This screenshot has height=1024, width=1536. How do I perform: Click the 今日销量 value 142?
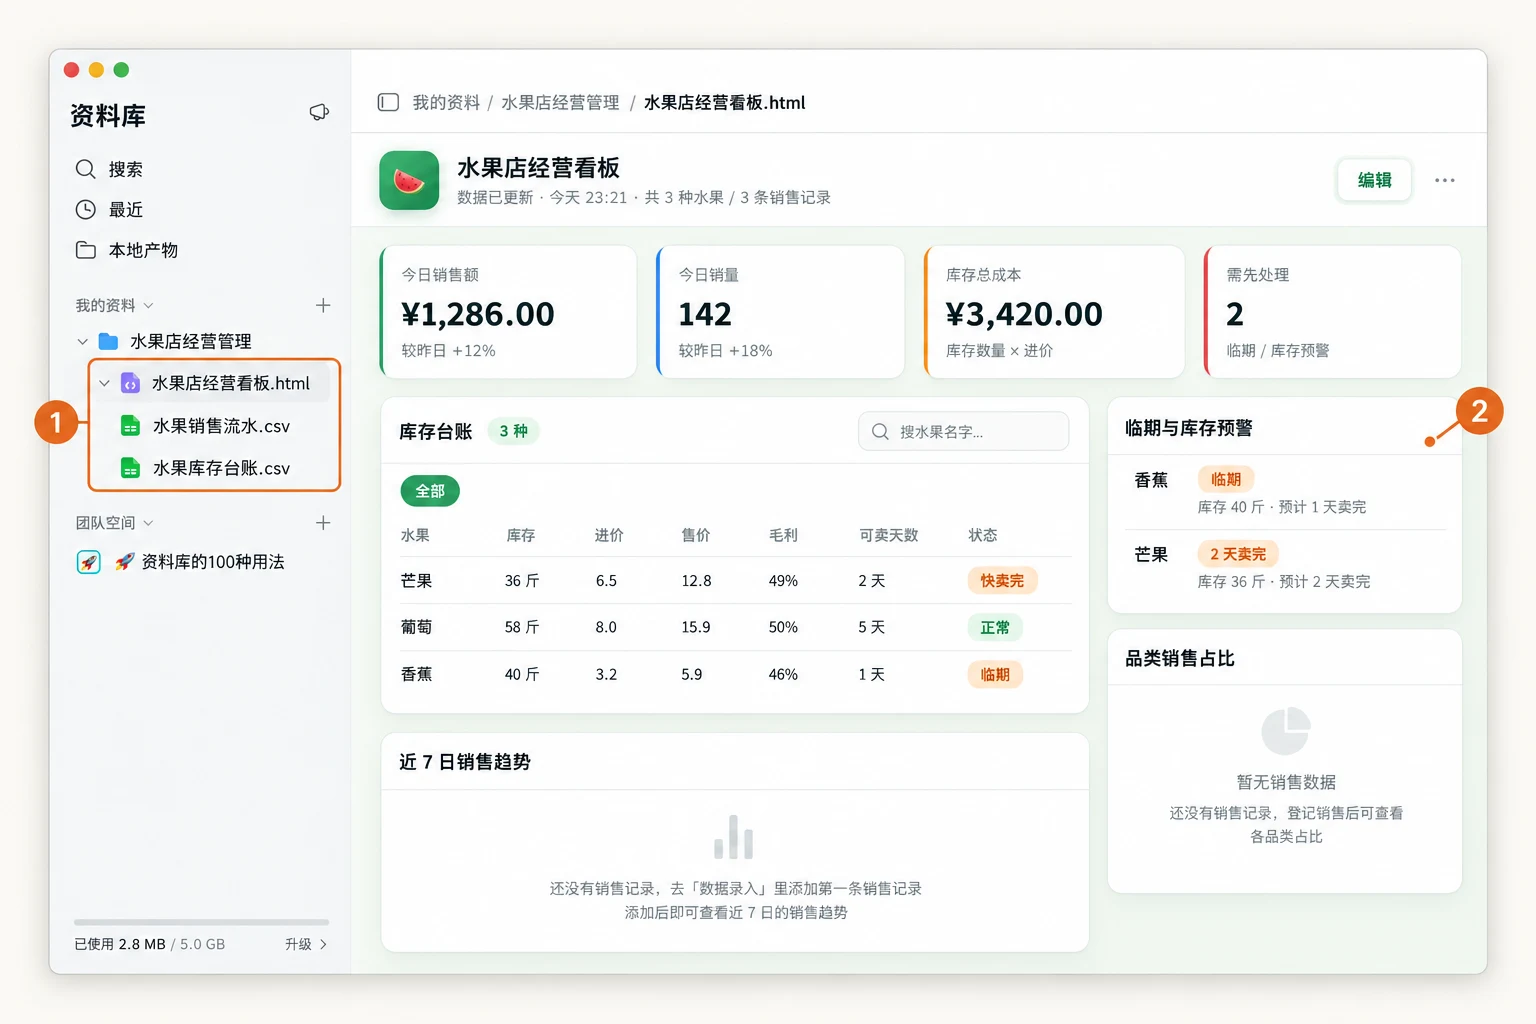pyautogui.click(x=705, y=315)
